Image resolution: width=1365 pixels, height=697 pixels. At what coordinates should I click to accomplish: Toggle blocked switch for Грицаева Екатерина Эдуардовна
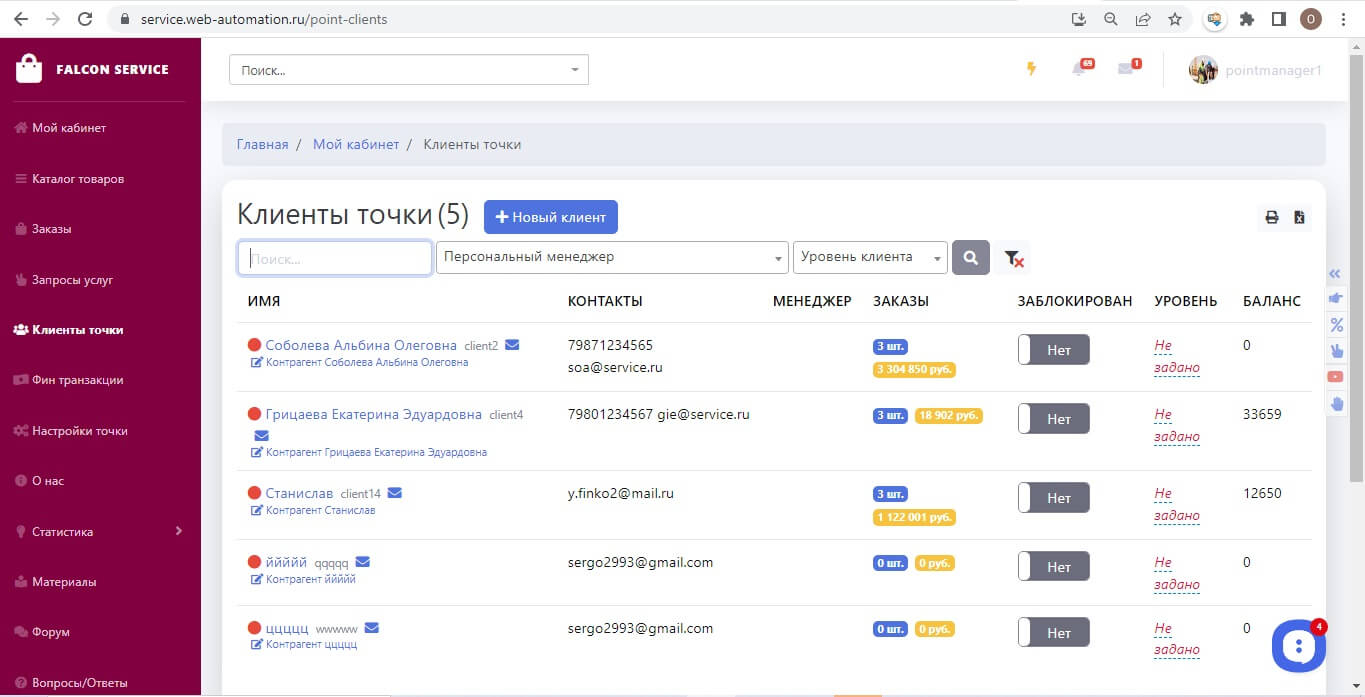coord(1053,419)
